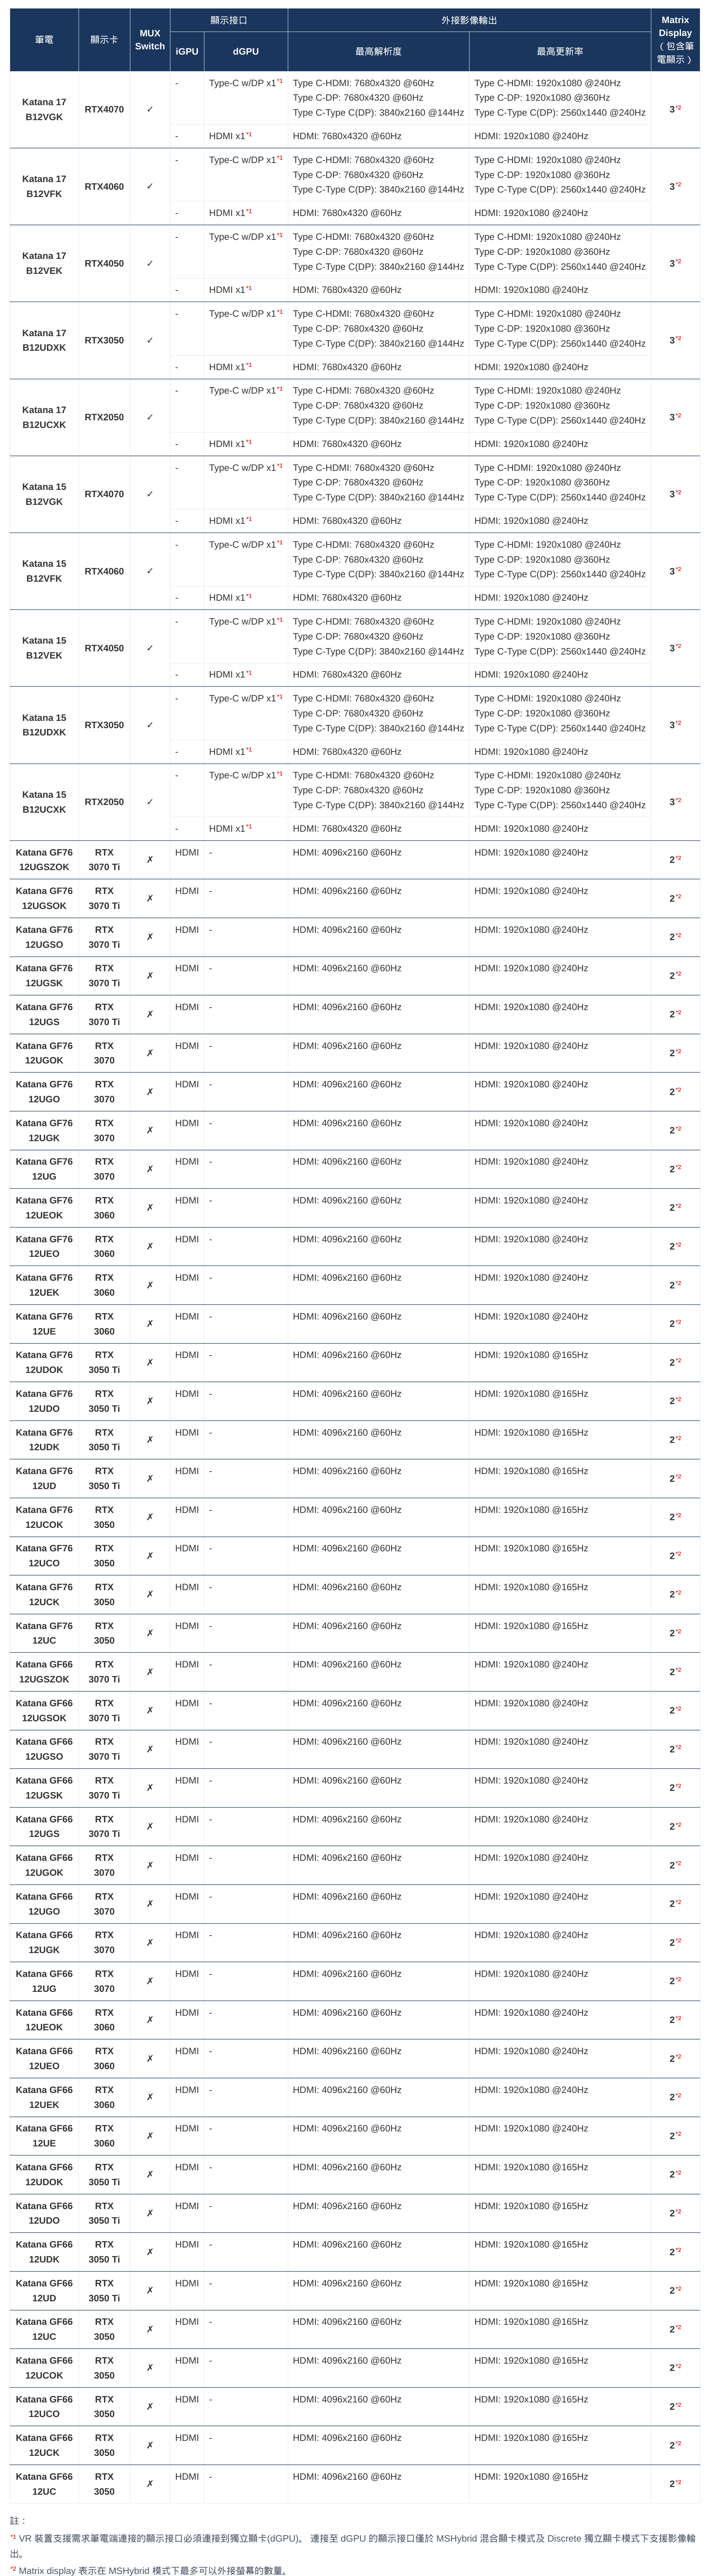Click the 筆電 column header

44,40
